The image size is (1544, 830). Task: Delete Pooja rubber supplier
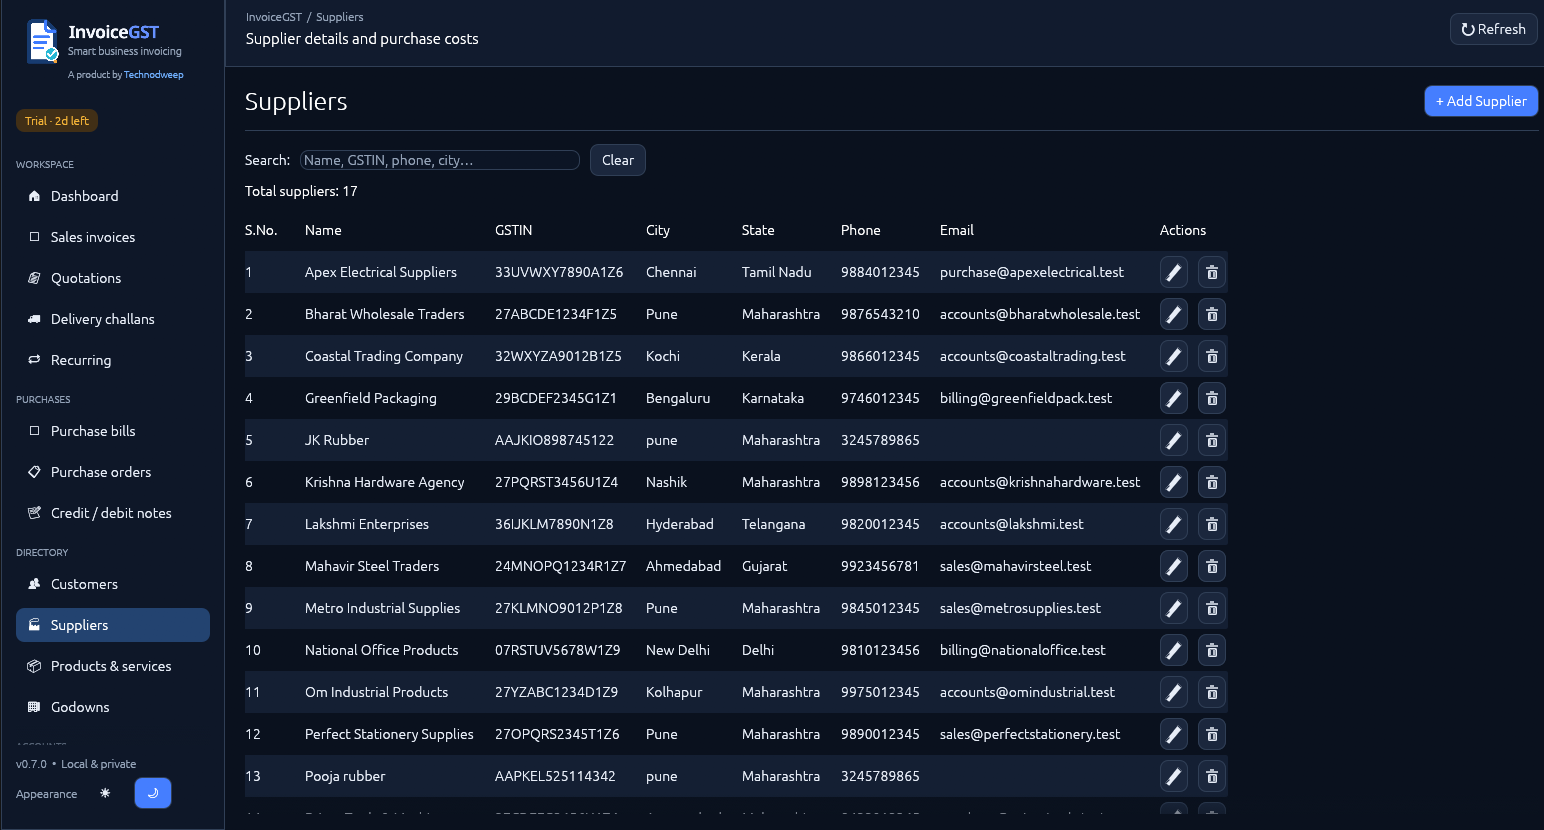click(1212, 776)
